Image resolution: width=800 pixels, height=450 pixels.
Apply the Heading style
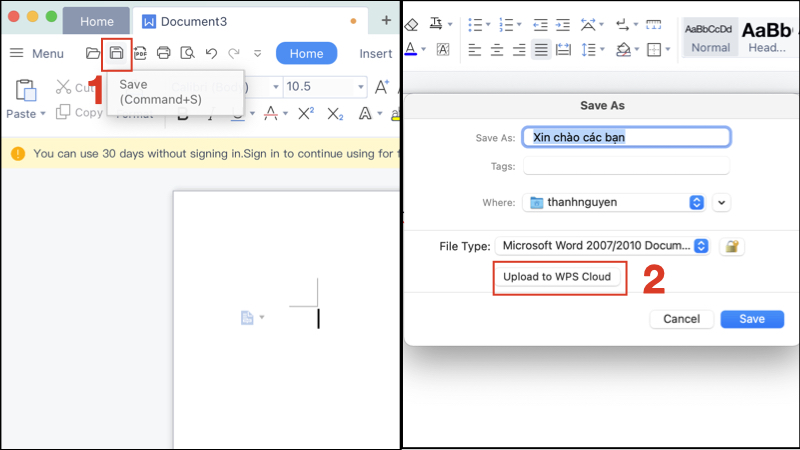tap(767, 38)
